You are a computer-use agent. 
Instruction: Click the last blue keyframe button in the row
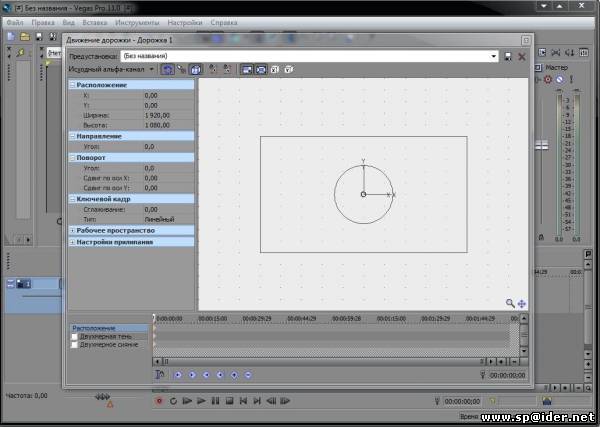tap(248, 375)
